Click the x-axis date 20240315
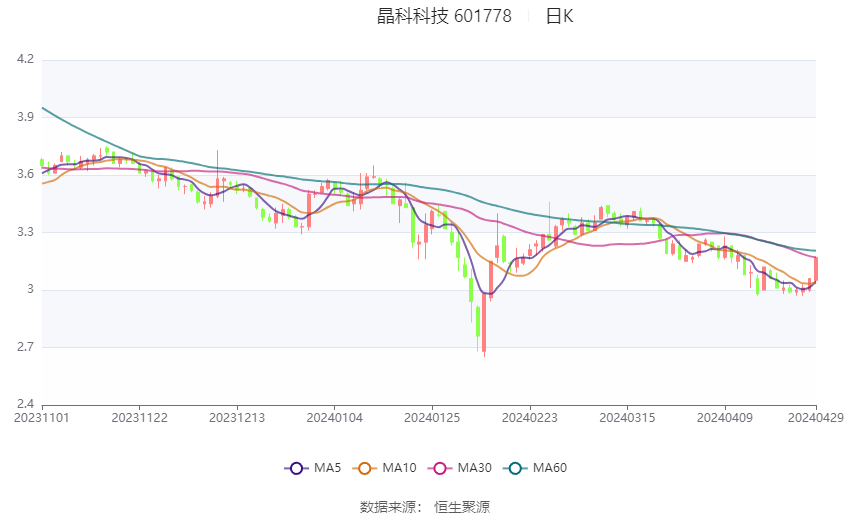The image size is (850, 517). coord(627,418)
